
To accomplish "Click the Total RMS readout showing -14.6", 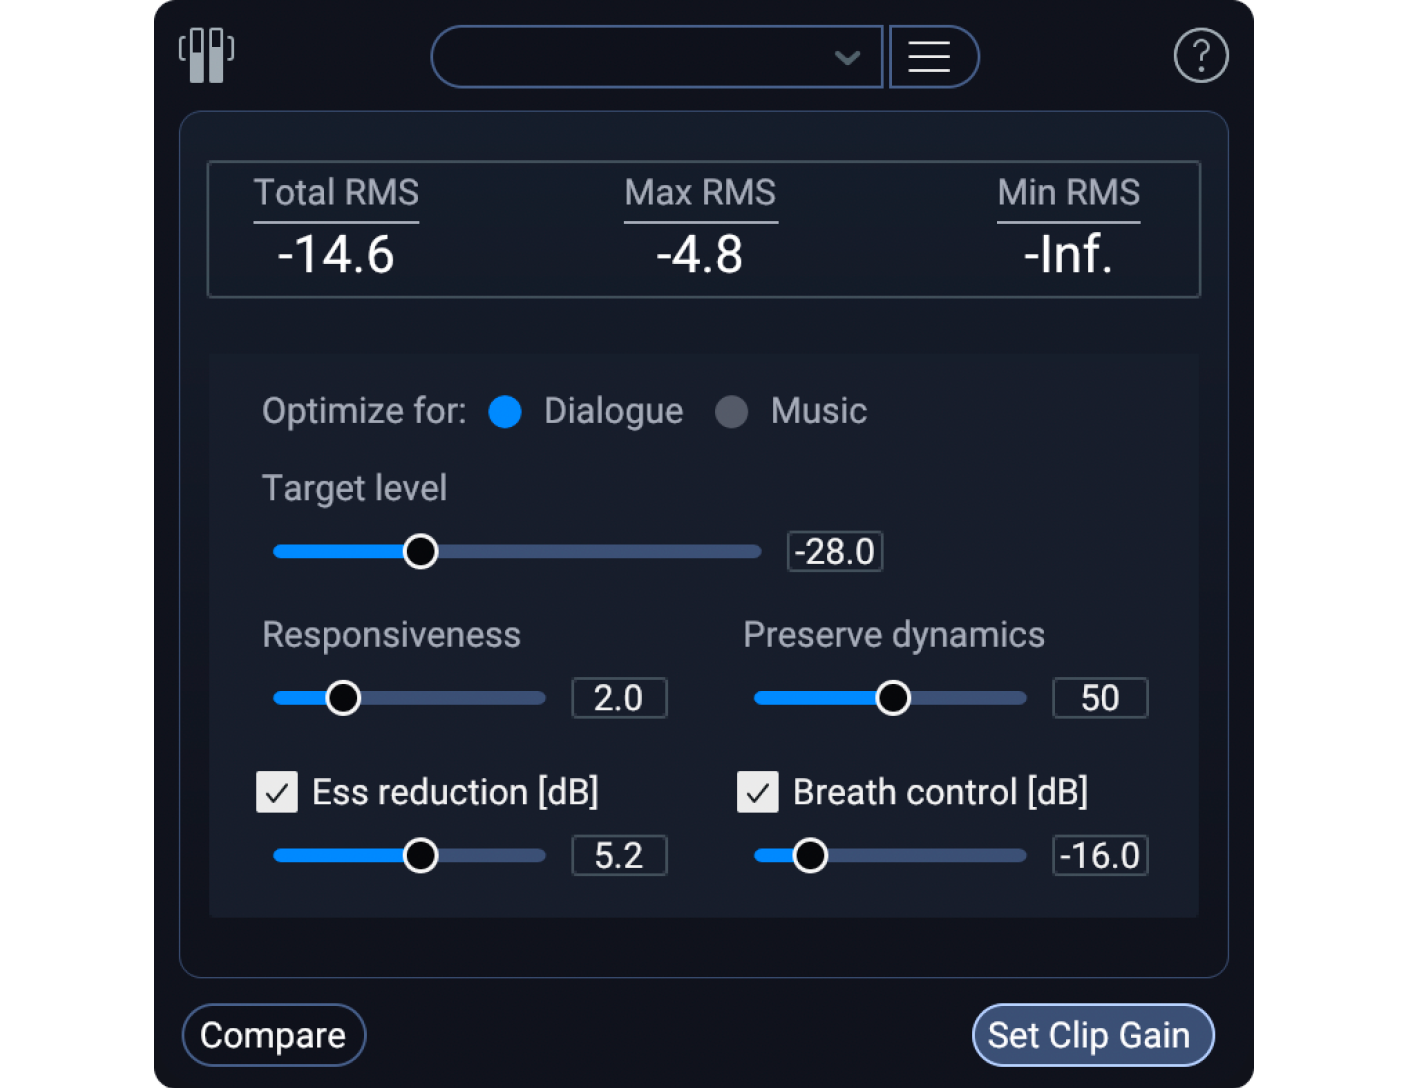I will [336, 255].
